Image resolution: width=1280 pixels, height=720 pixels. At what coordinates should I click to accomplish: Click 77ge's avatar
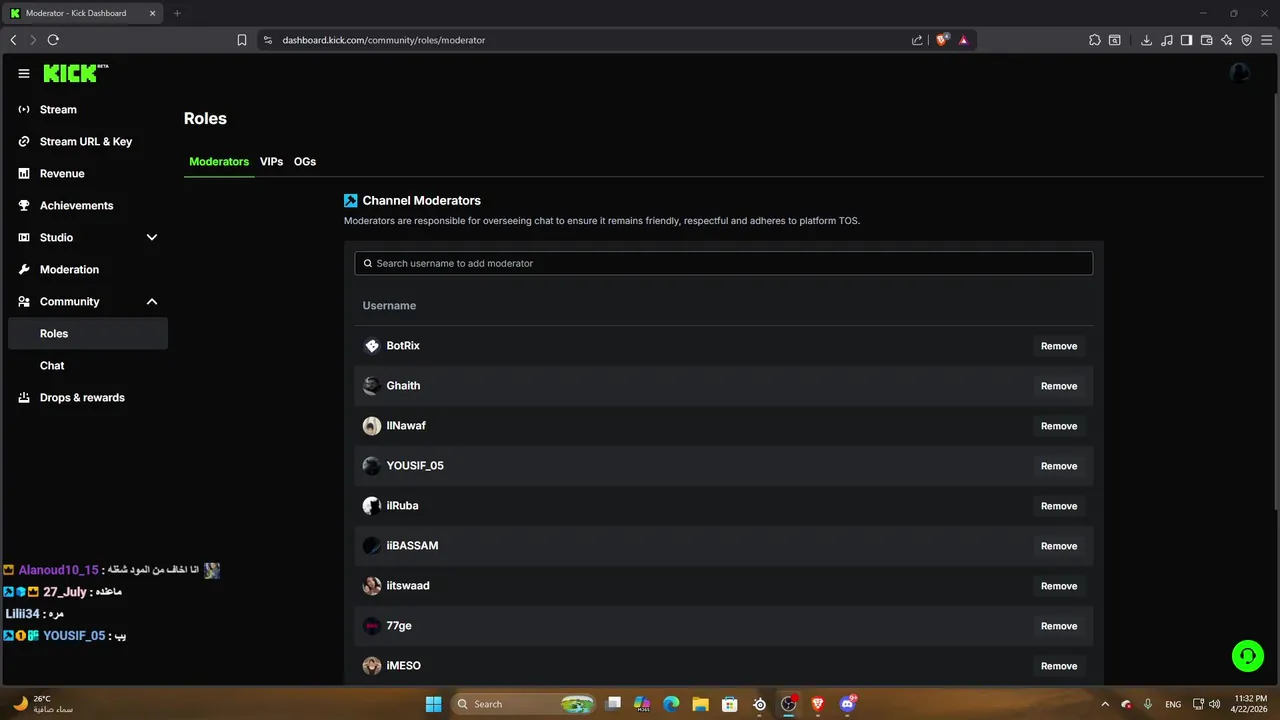coord(372,626)
